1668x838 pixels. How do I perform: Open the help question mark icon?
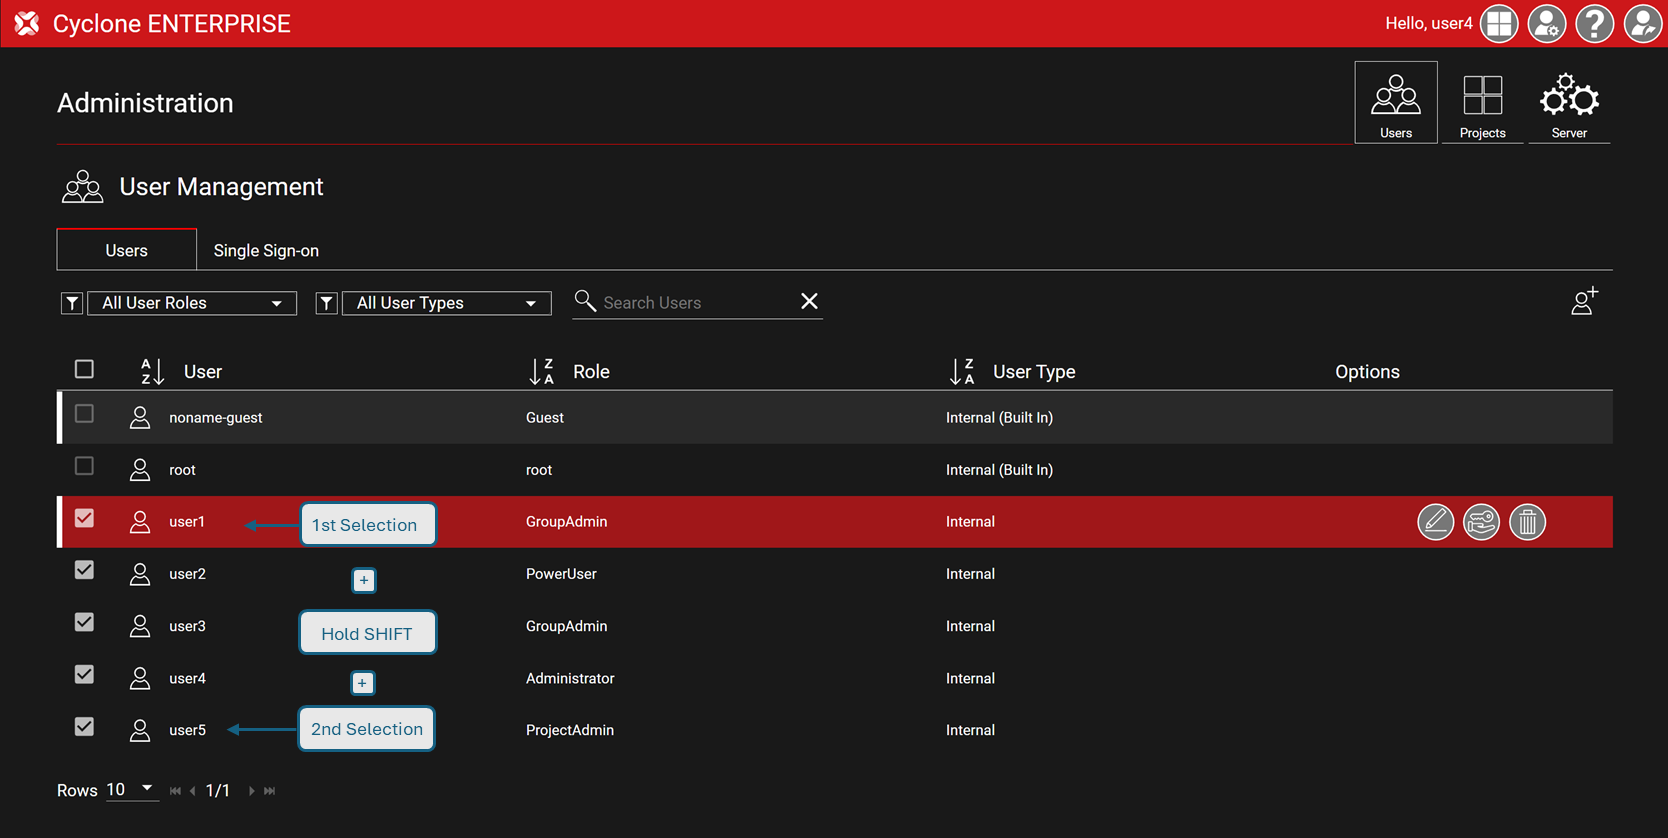click(x=1594, y=24)
